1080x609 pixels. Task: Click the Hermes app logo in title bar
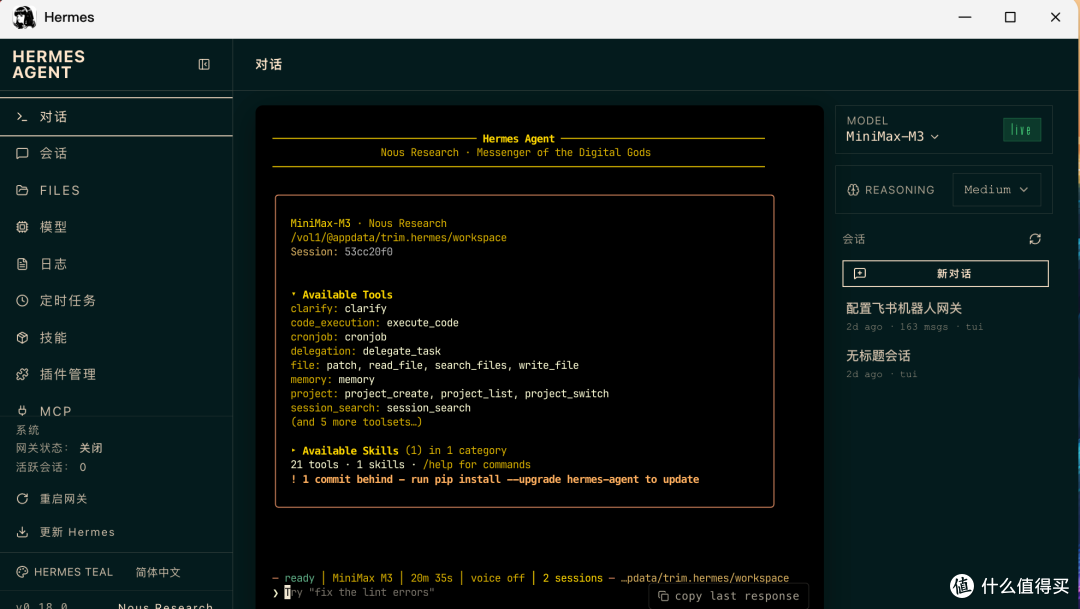[x=24, y=17]
